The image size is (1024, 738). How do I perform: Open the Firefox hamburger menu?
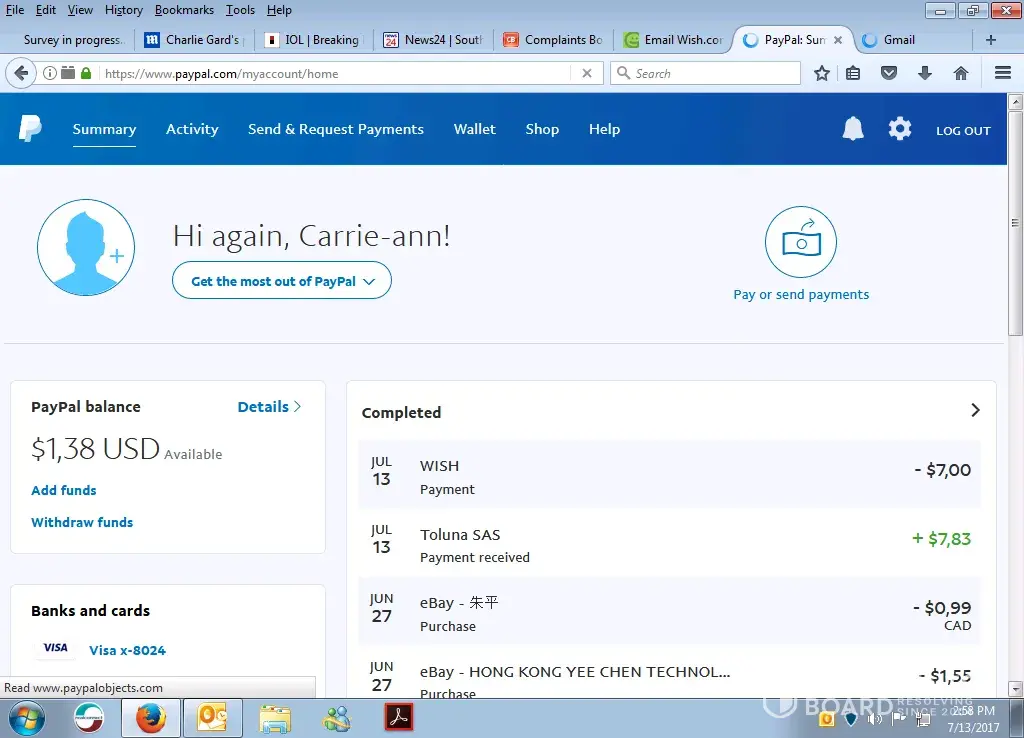[1003, 73]
